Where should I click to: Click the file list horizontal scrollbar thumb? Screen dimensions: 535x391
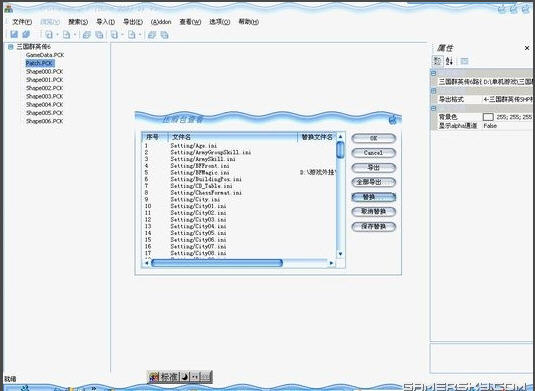pos(217,263)
